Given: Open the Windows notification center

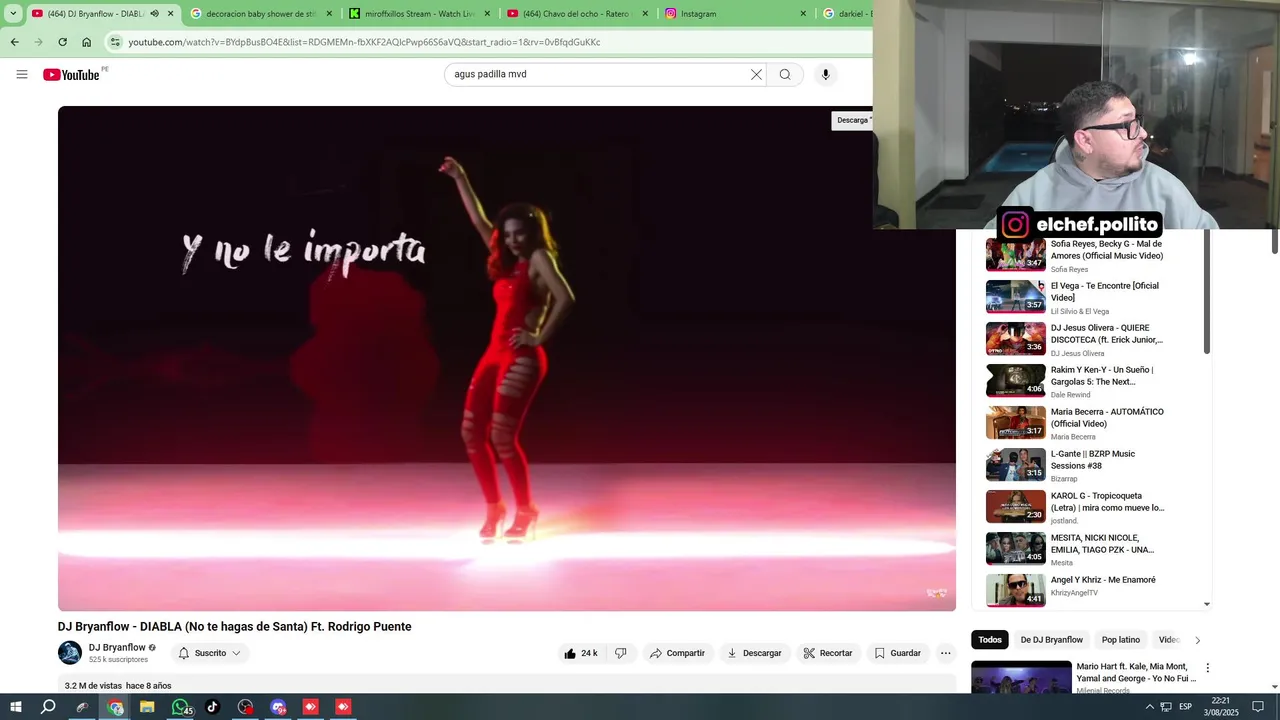Looking at the screenshot, I should (x=1258, y=707).
